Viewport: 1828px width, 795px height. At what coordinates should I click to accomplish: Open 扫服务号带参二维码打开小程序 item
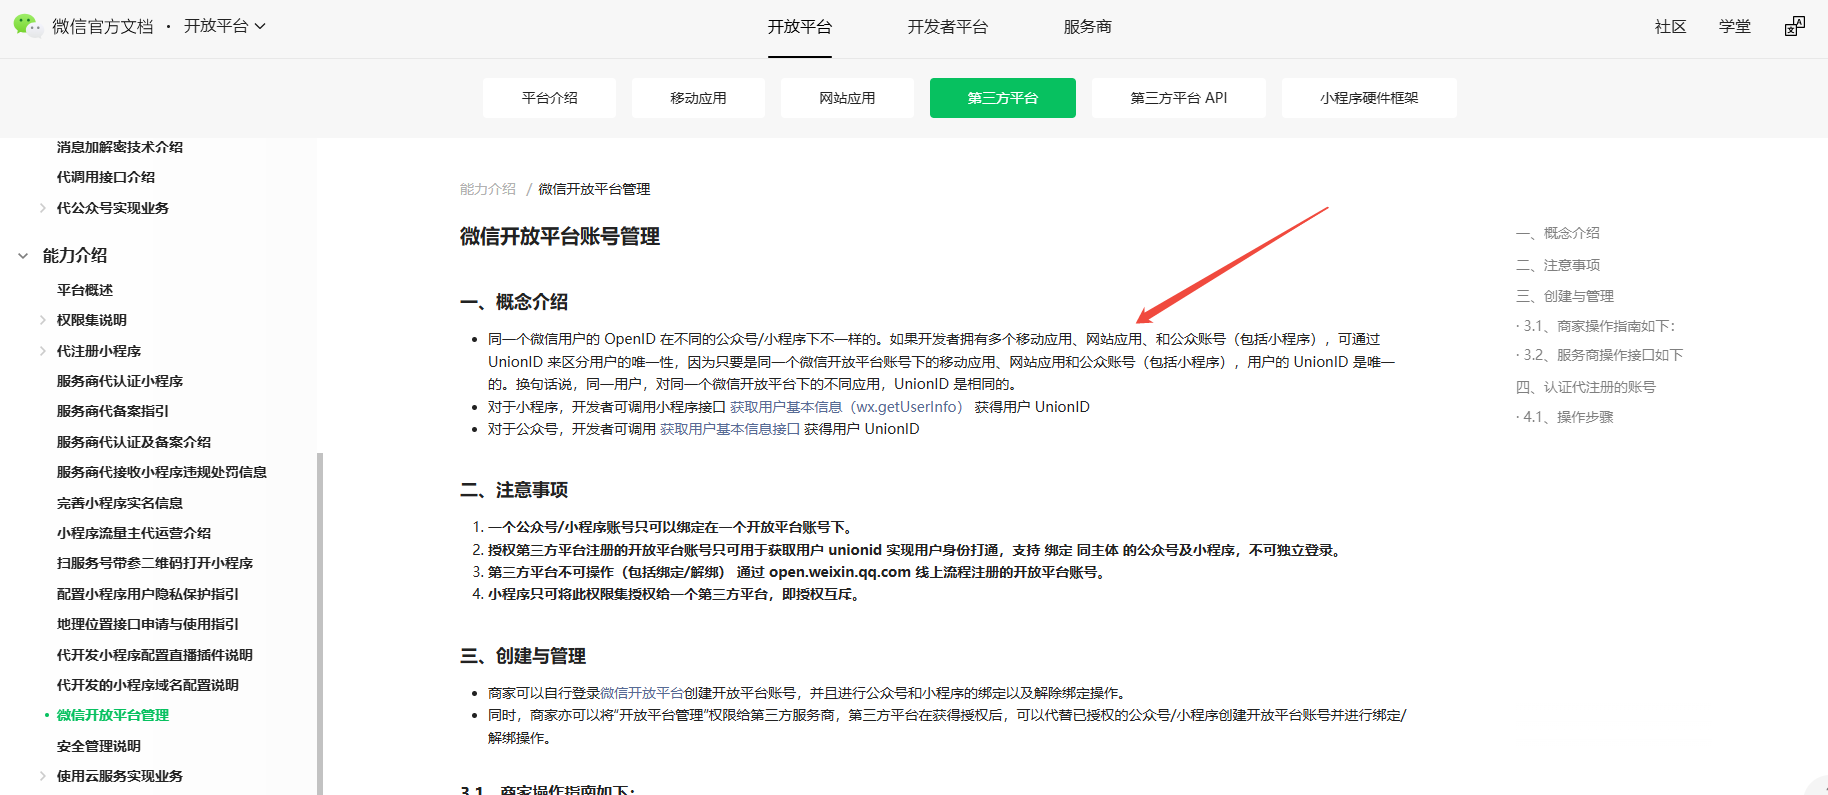pyautogui.click(x=155, y=563)
